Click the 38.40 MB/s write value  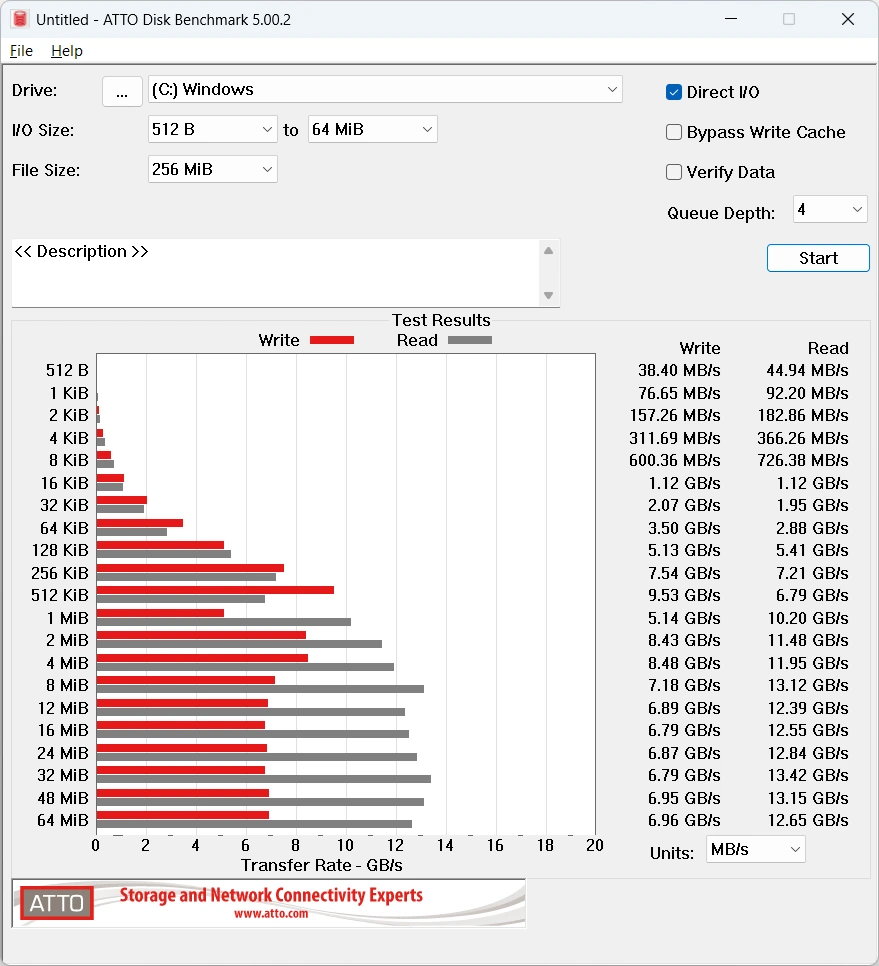[679, 370]
